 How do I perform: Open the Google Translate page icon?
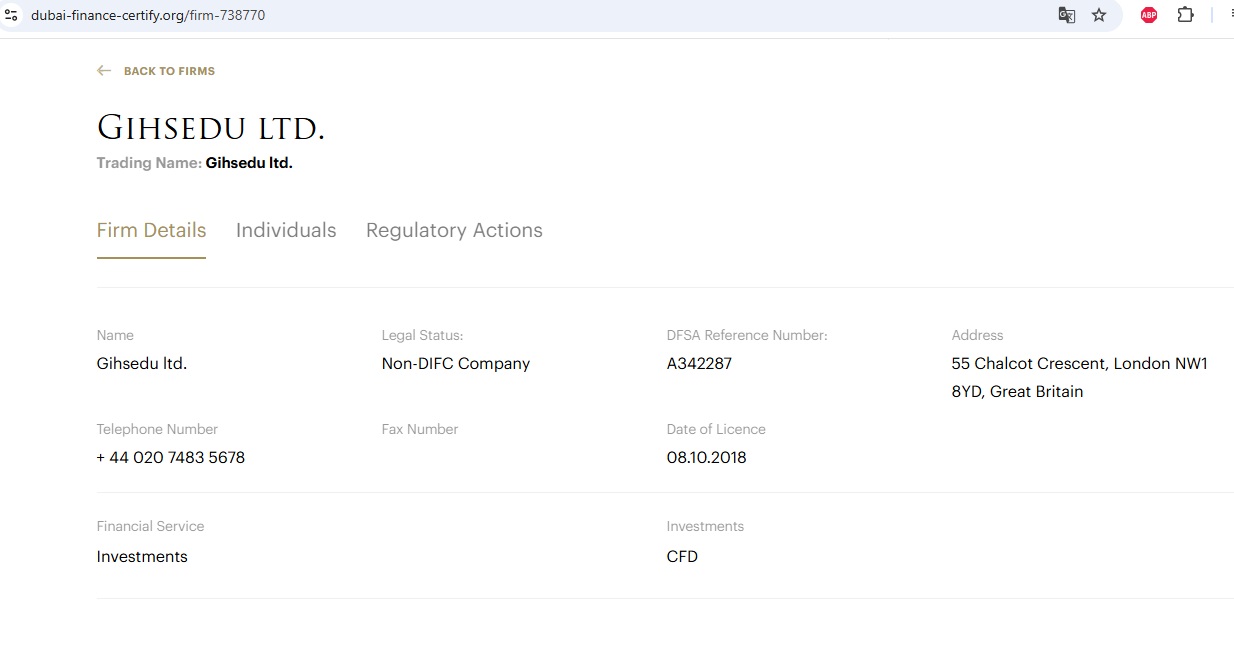1067,15
